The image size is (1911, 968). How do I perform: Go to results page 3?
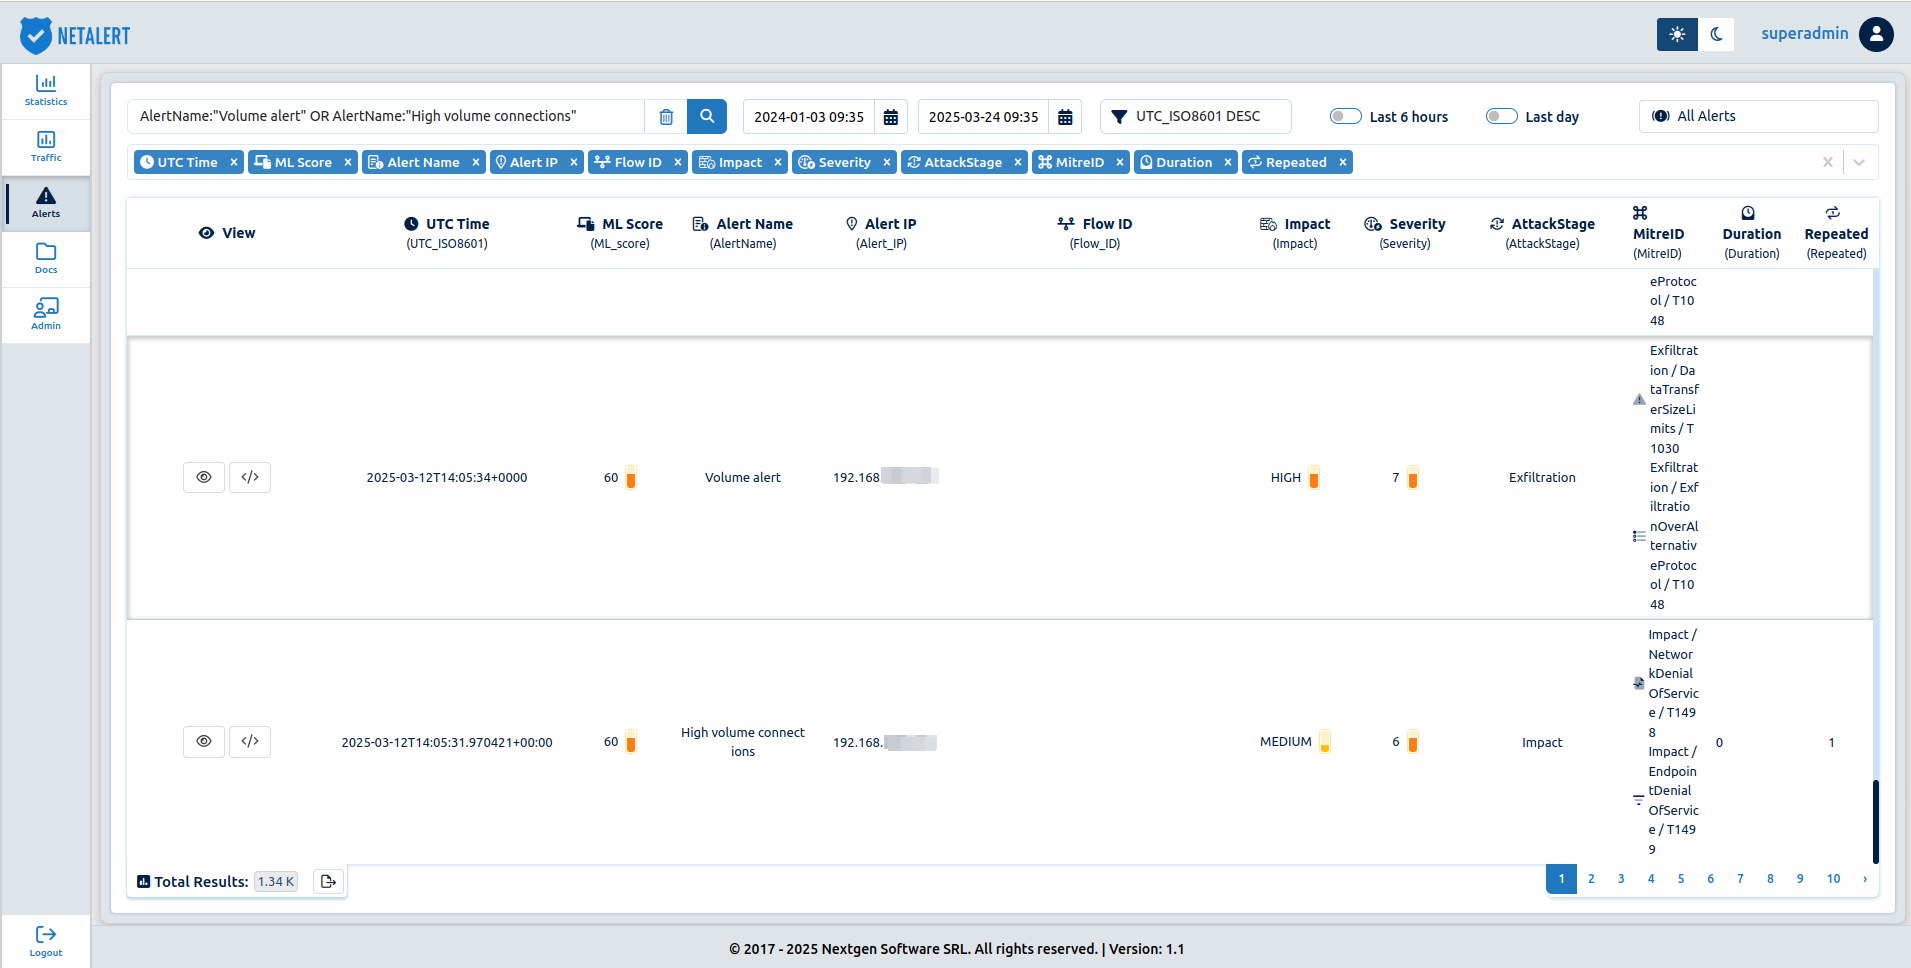click(1621, 879)
